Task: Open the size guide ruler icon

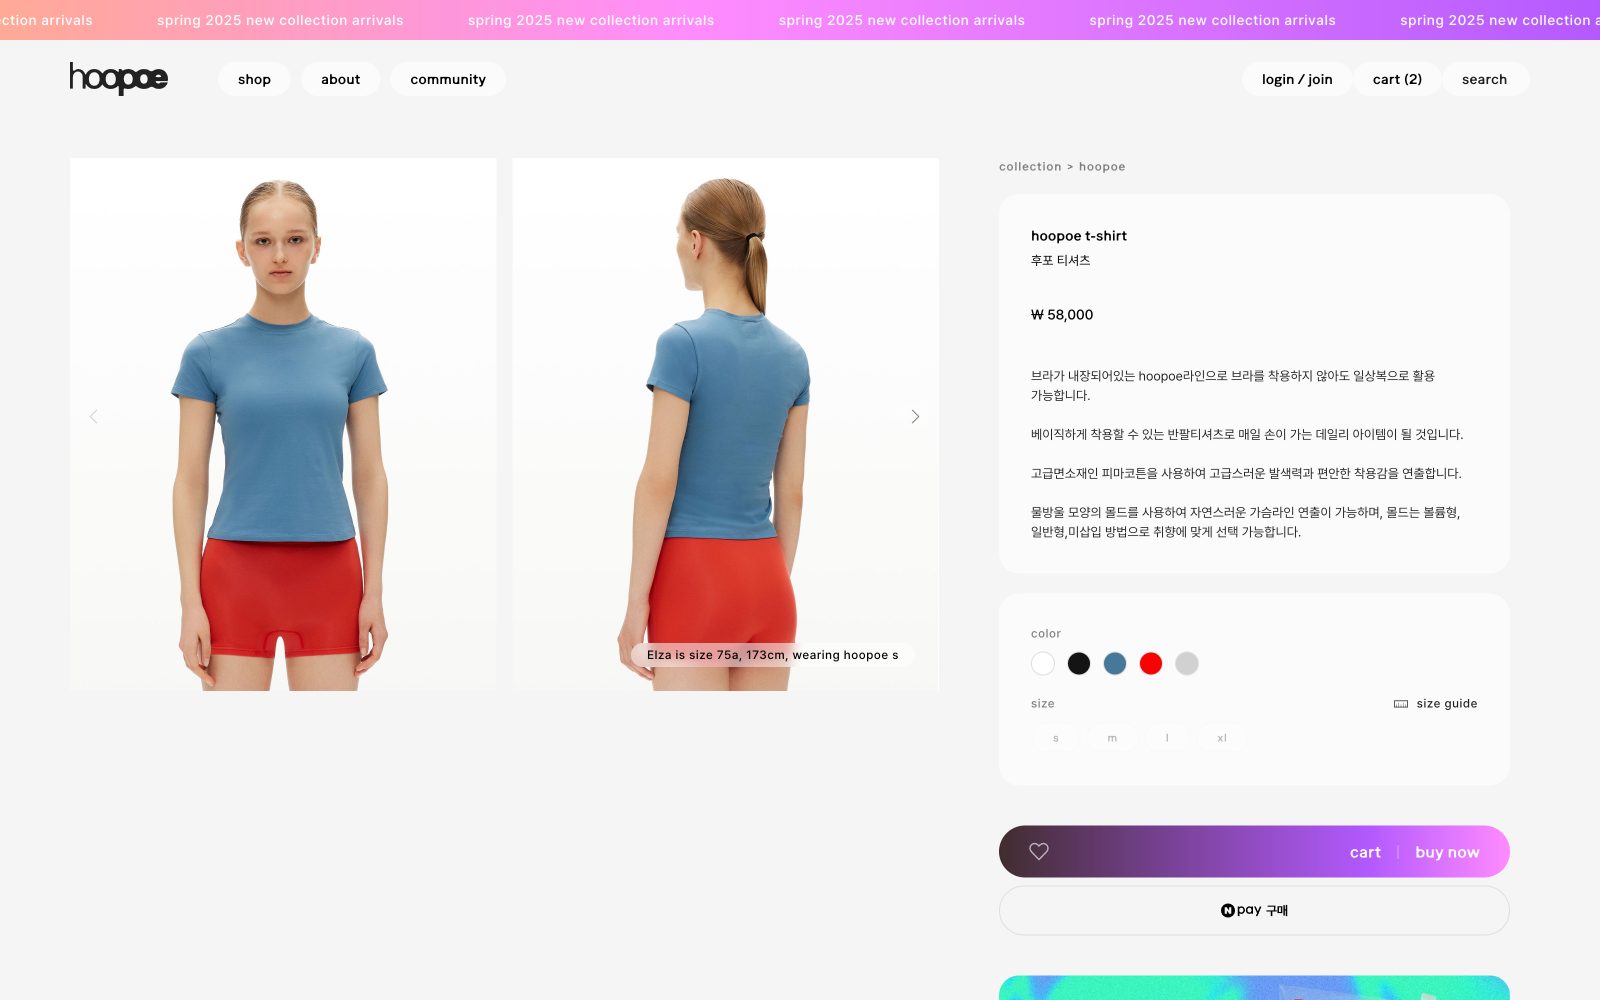Action: (x=1401, y=704)
